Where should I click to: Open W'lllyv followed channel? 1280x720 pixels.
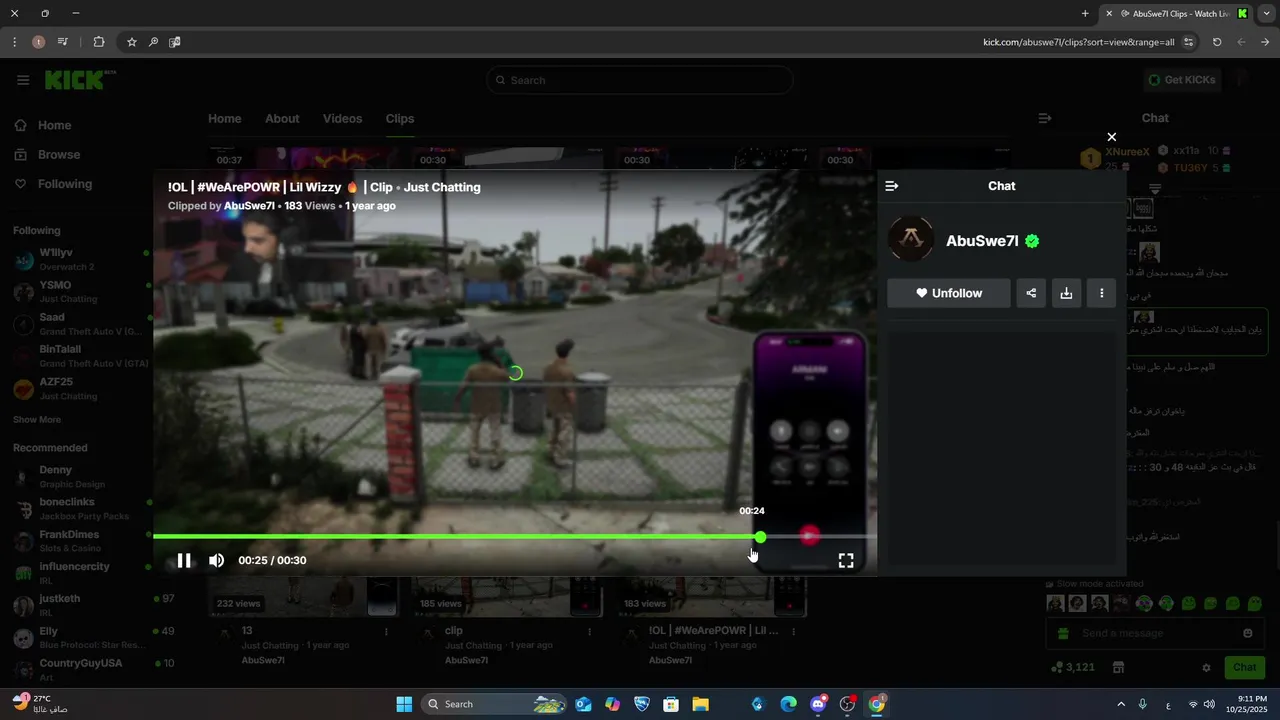80,260
